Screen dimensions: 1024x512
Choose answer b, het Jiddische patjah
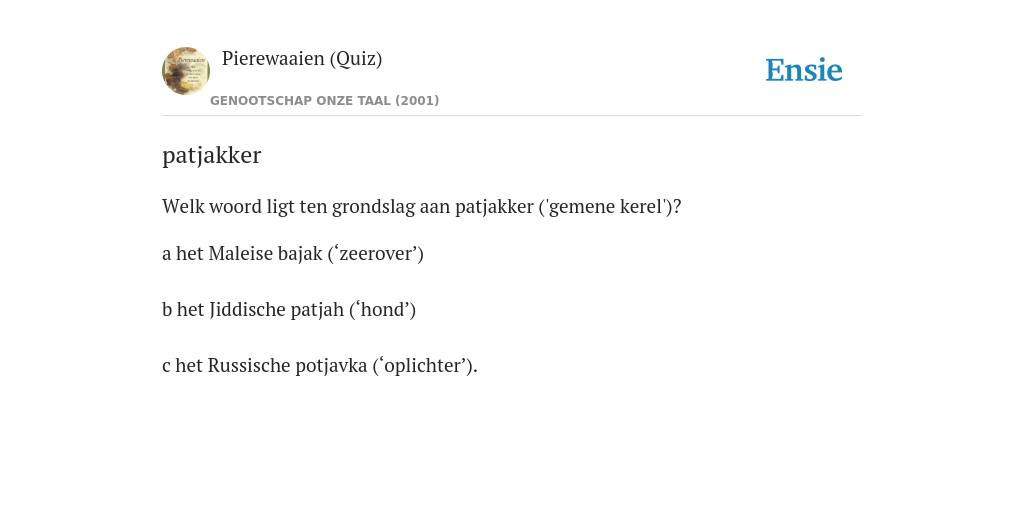pyautogui.click(x=289, y=310)
